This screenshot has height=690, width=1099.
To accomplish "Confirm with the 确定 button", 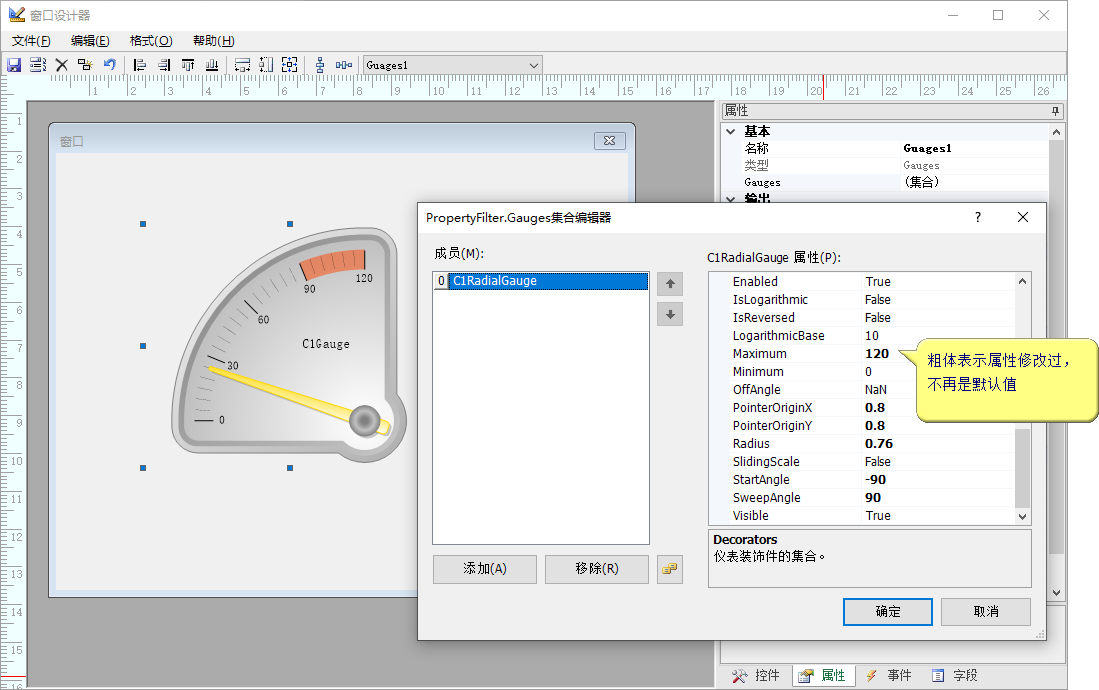I will pos(887,612).
